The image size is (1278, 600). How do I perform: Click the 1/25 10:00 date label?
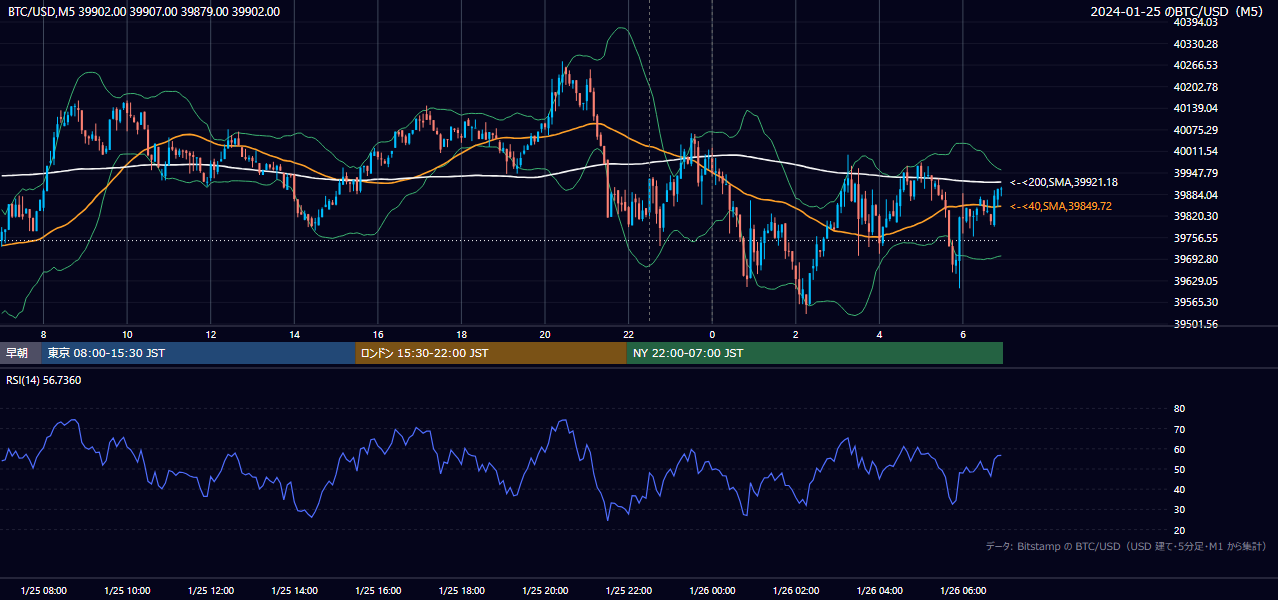point(127,591)
